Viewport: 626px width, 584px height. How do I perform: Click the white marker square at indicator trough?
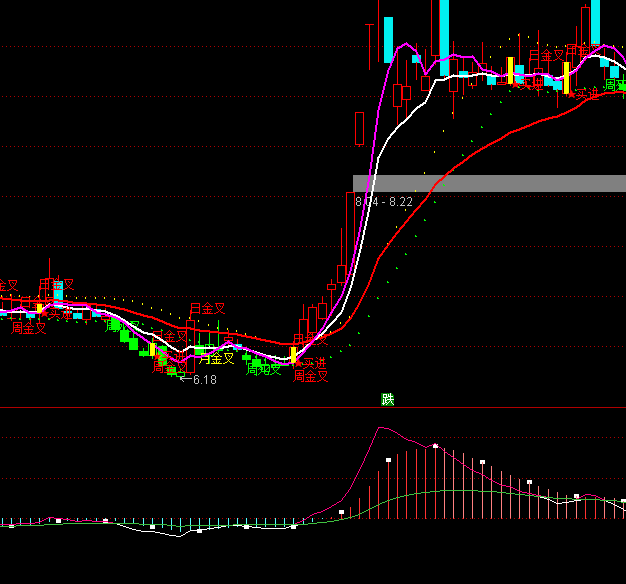pos(199,531)
